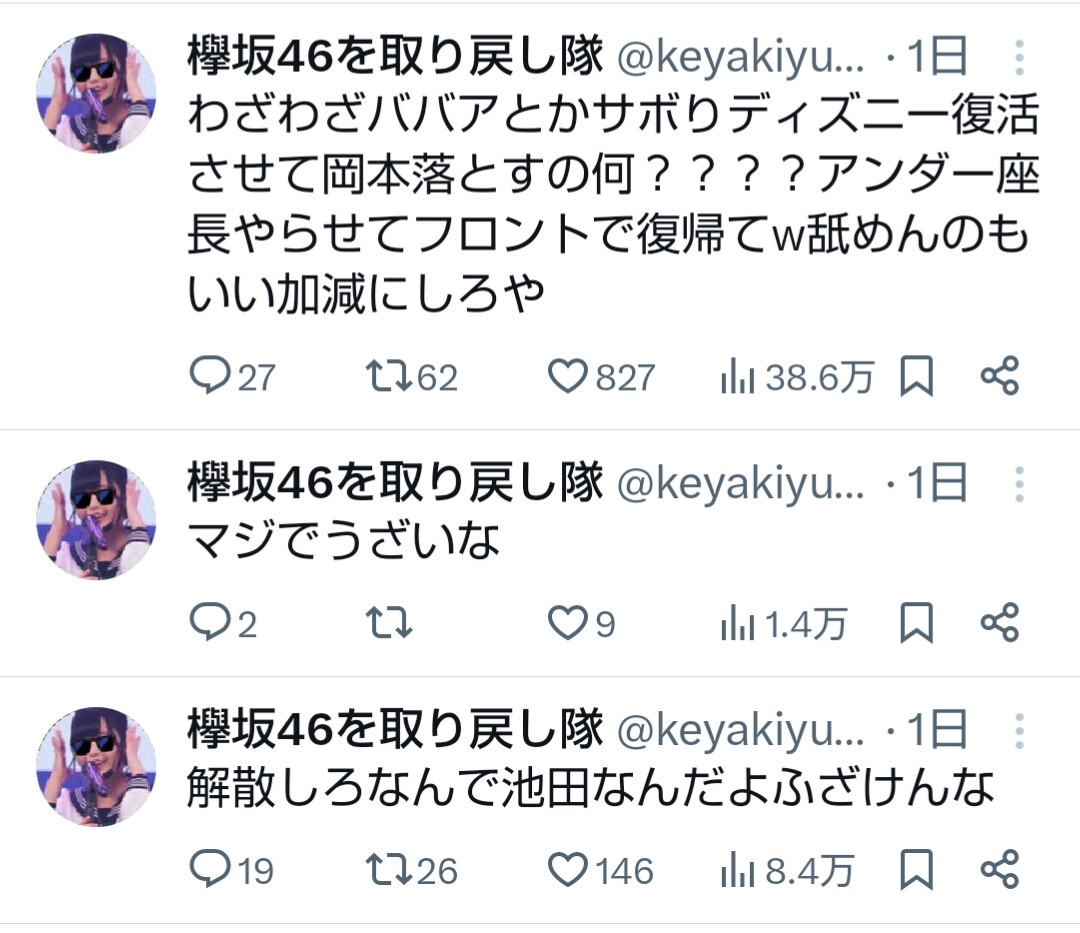Like the tweet with 827 likes
This screenshot has width=1080, height=933.
point(569,377)
